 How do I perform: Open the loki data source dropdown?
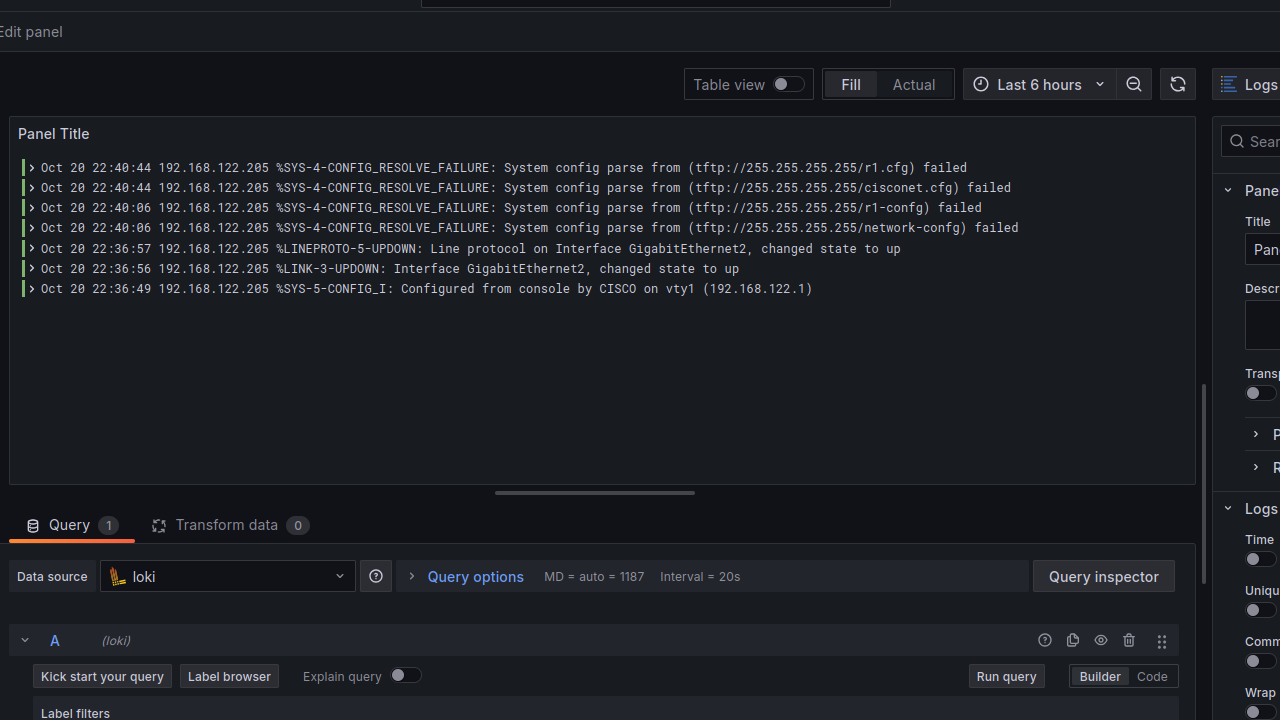pyautogui.click(x=228, y=576)
